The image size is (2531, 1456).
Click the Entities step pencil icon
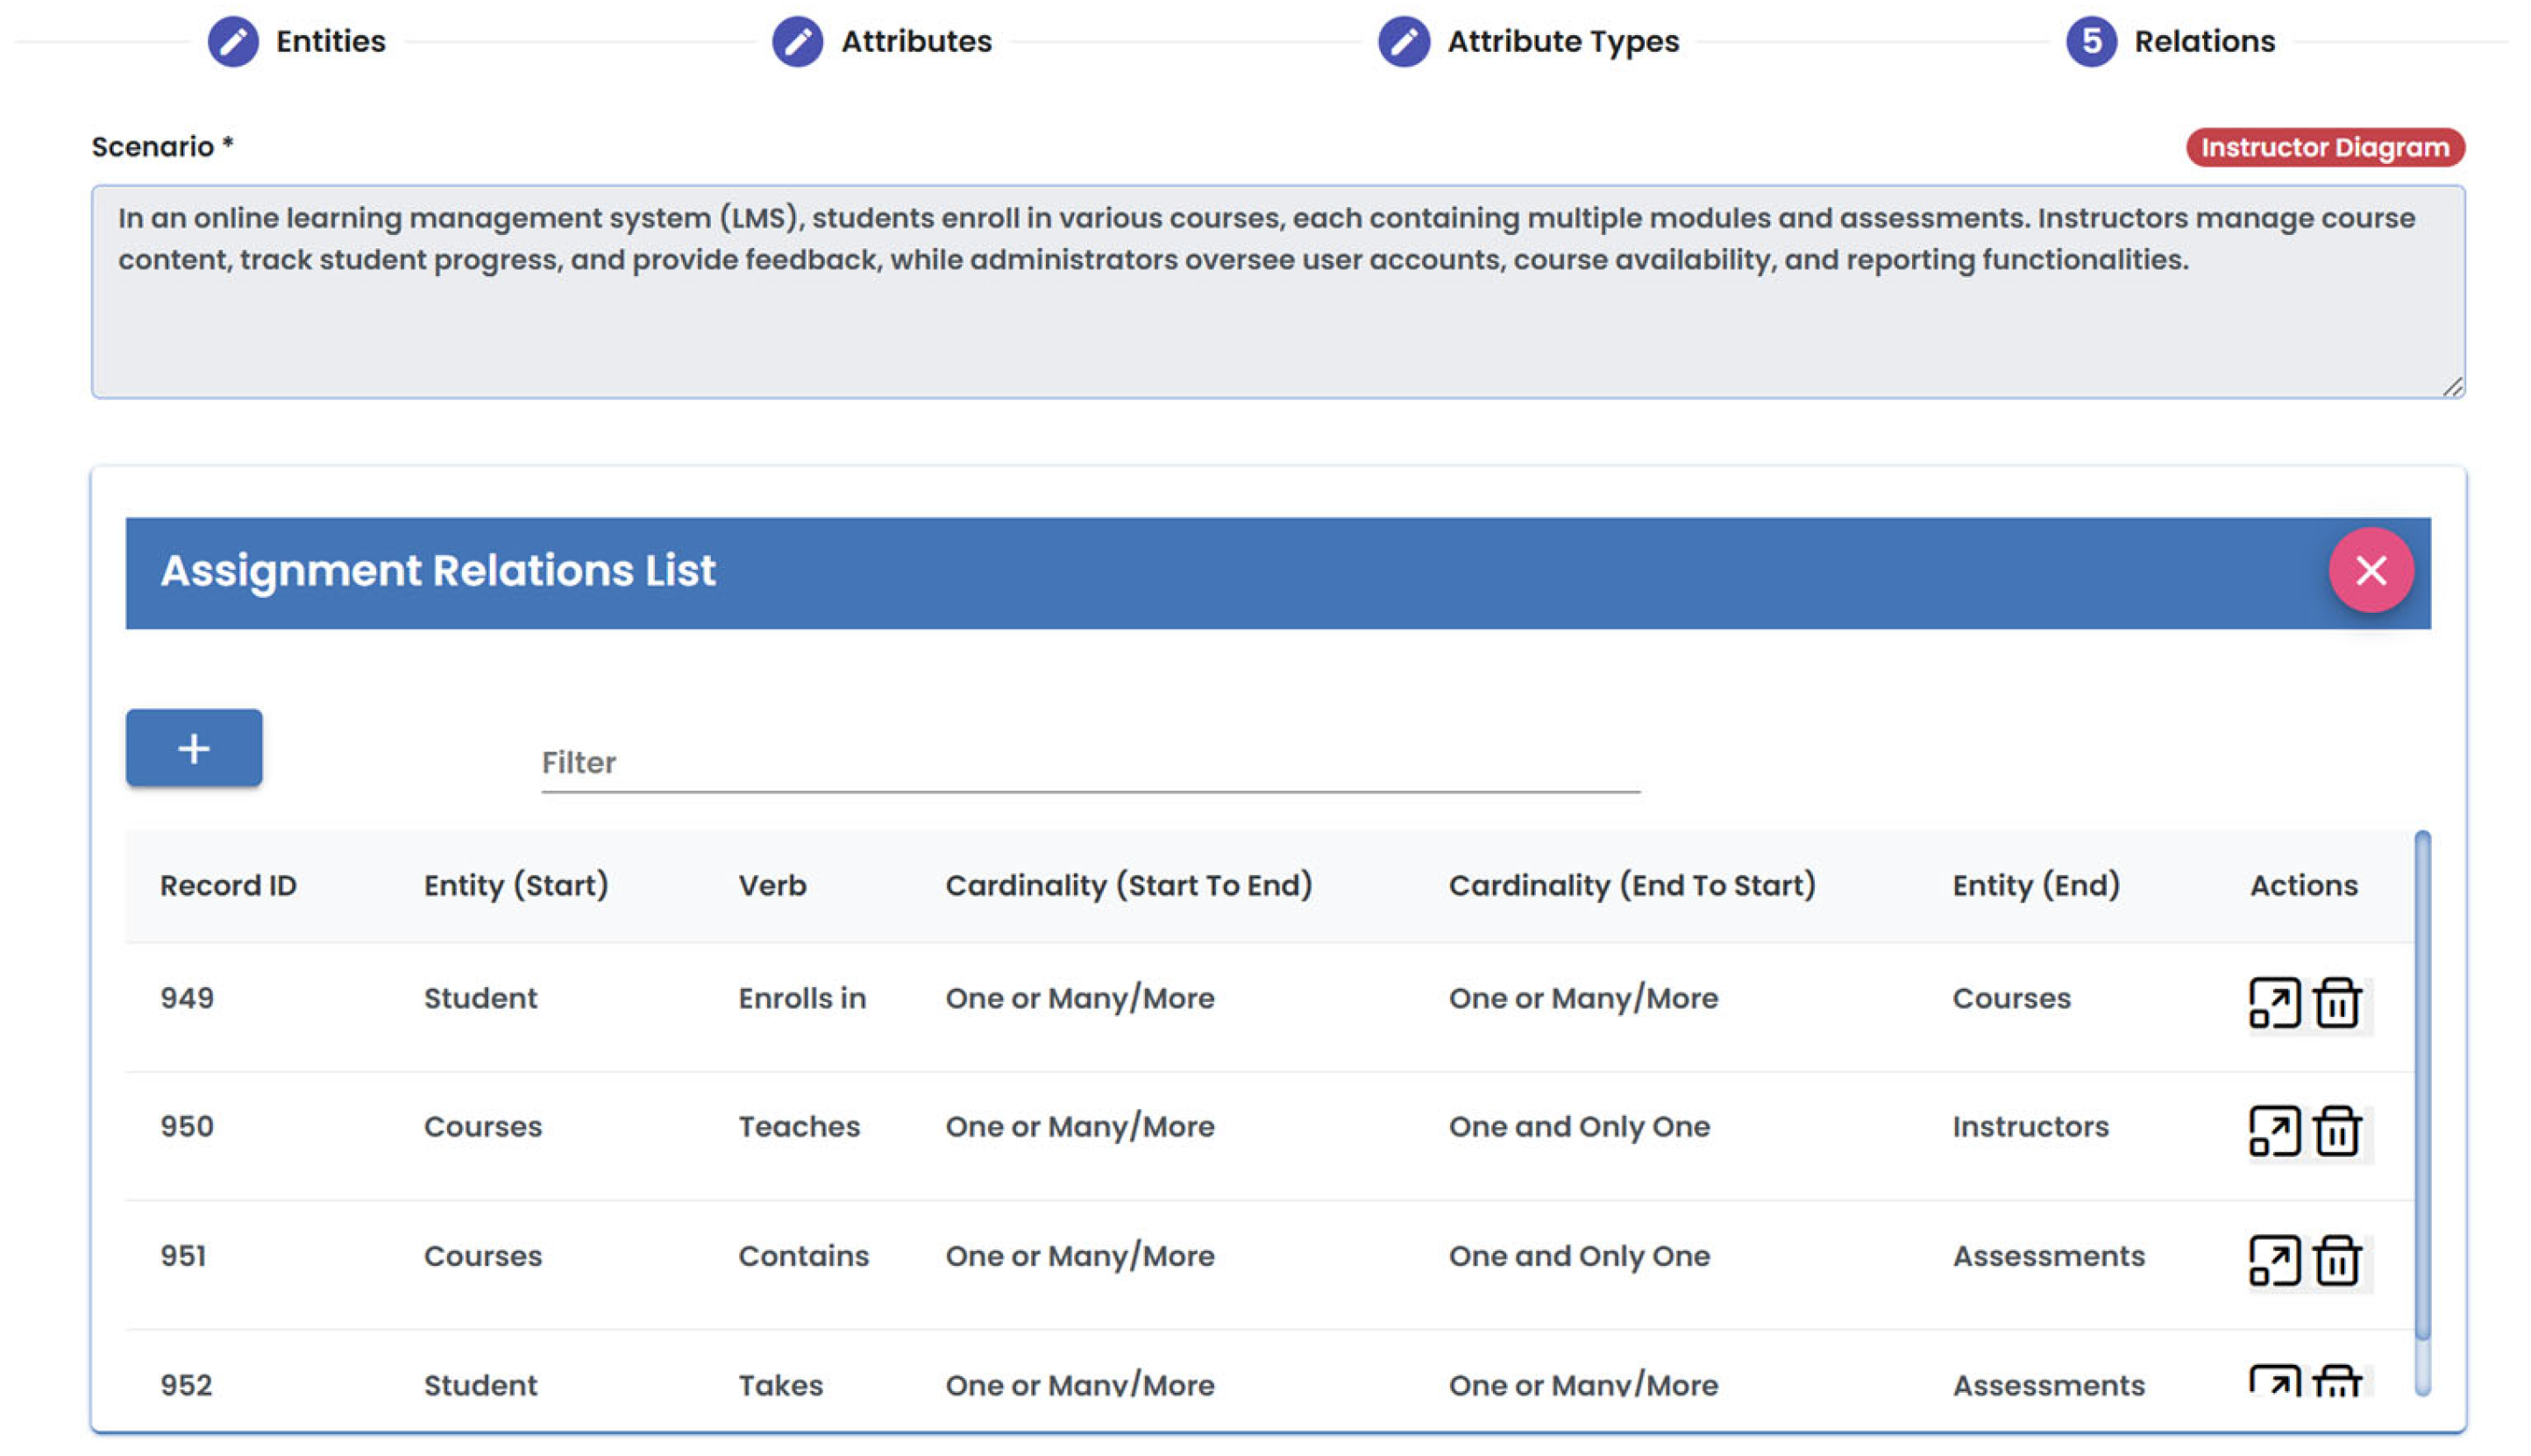click(x=233, y=42)
